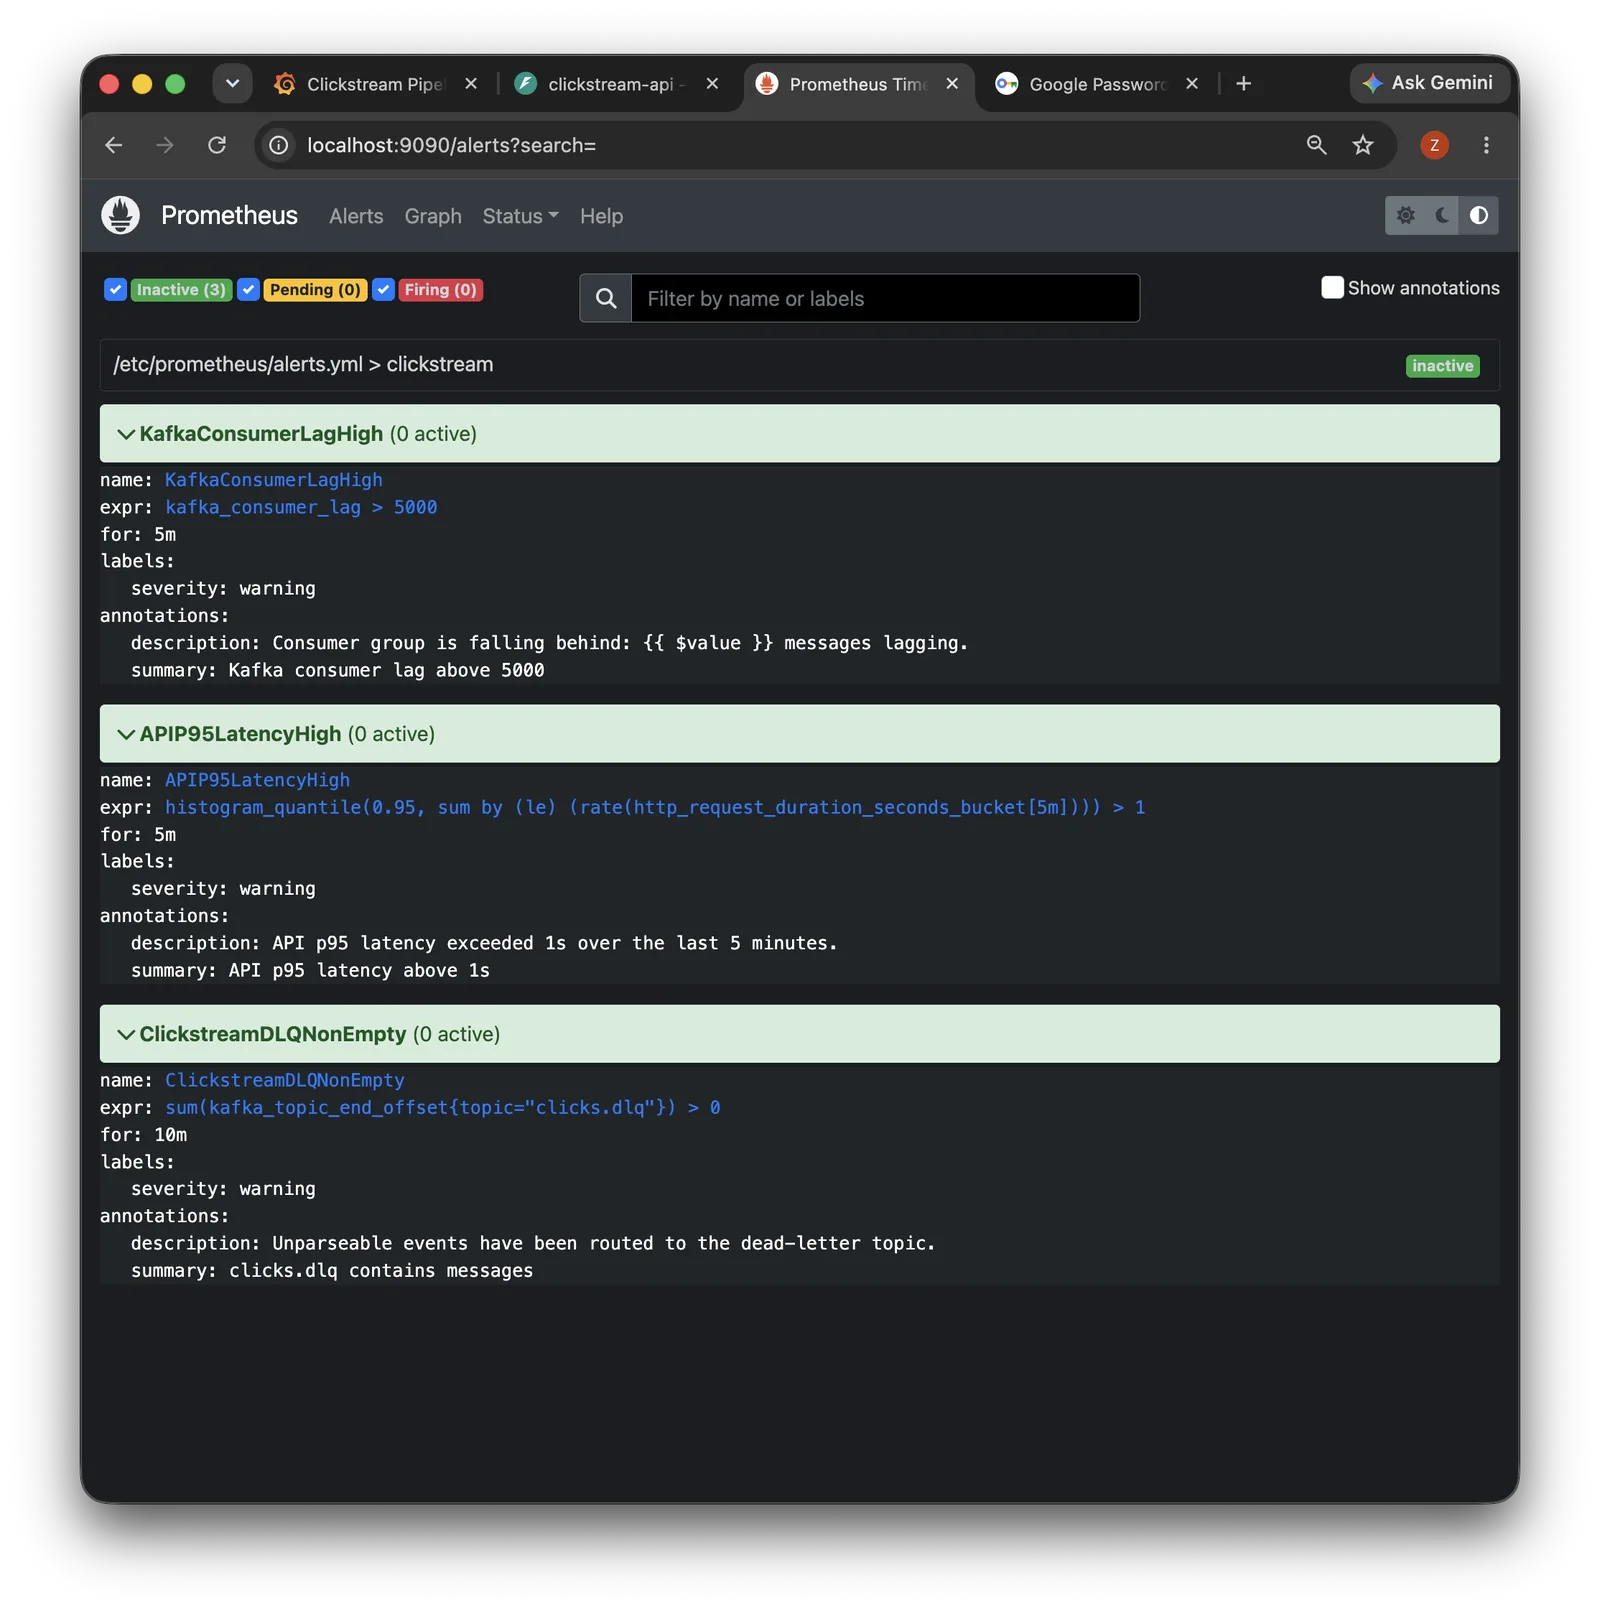Close the Prometheus Time Series tab
Screen dimensions: 1600x1610
coord(952,84)
